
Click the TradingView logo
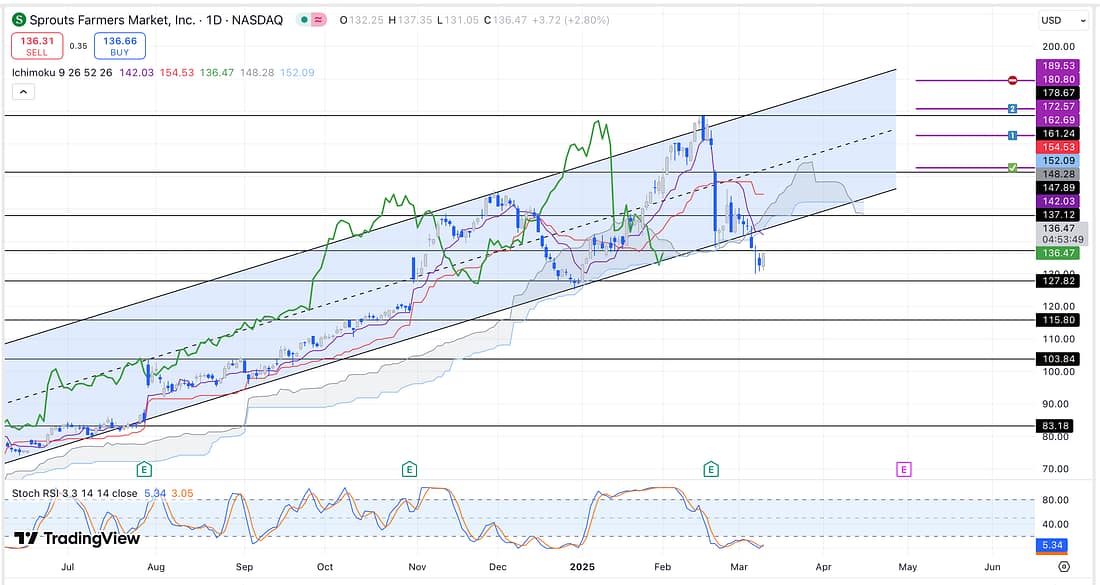click(77, 539)
